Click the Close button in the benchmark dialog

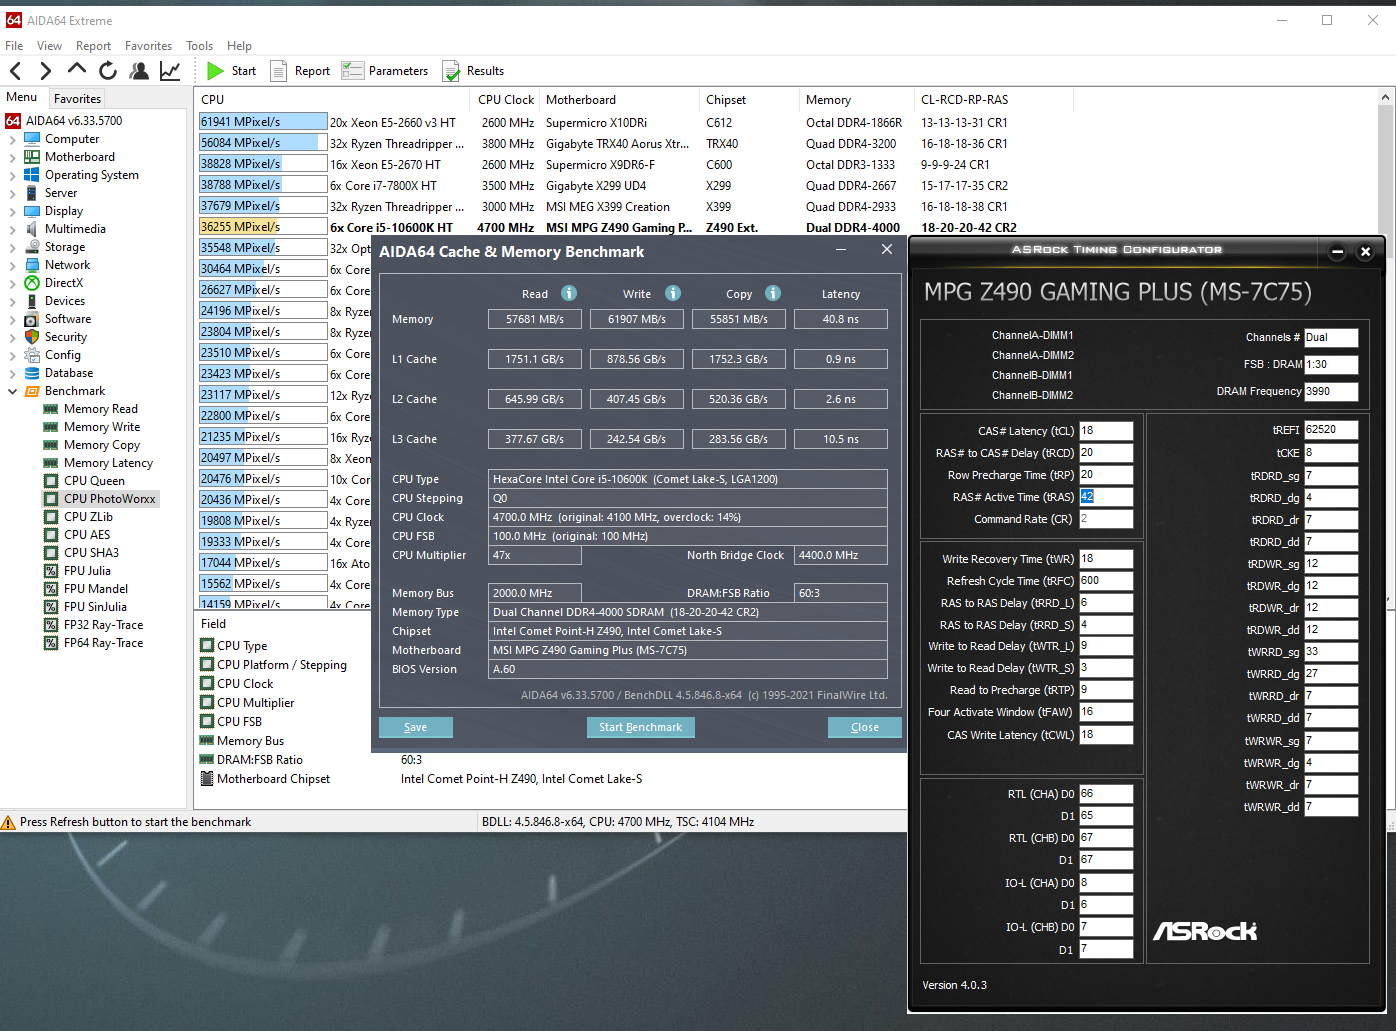[865, 727]
